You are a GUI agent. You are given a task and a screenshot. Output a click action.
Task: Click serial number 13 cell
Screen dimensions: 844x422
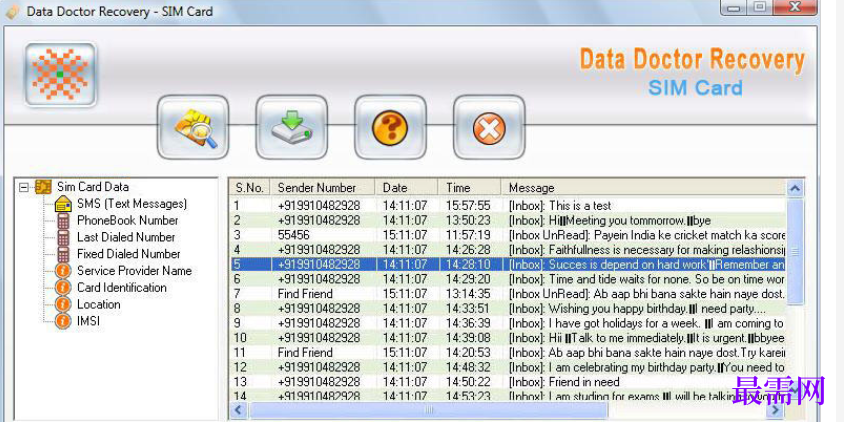[x=240, y=382]
